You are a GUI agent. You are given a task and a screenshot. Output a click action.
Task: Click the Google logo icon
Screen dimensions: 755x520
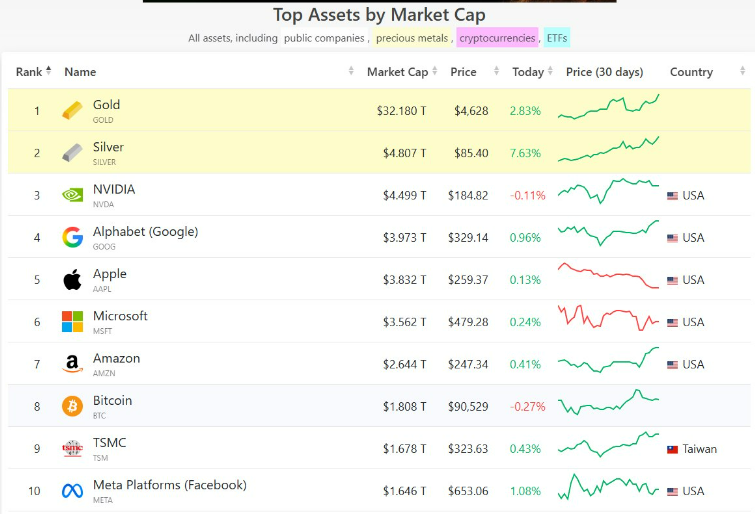72,237
